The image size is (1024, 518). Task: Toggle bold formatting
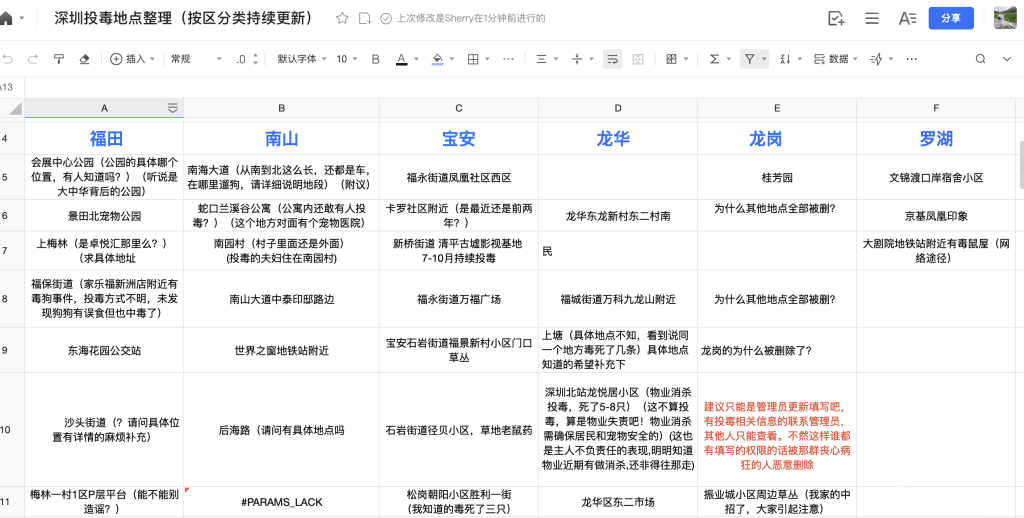pos(376,59)
